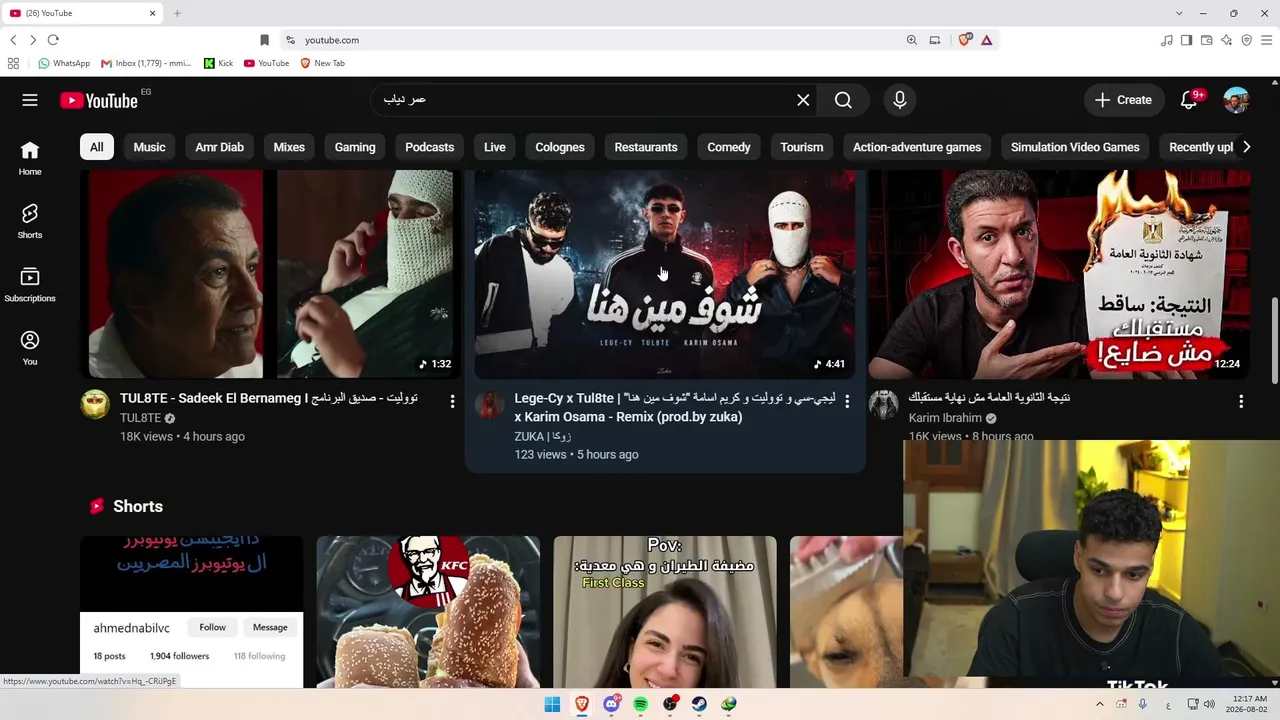Select the Colognes filter chip
Screen dimensions: 1280x720
(559, 147)
